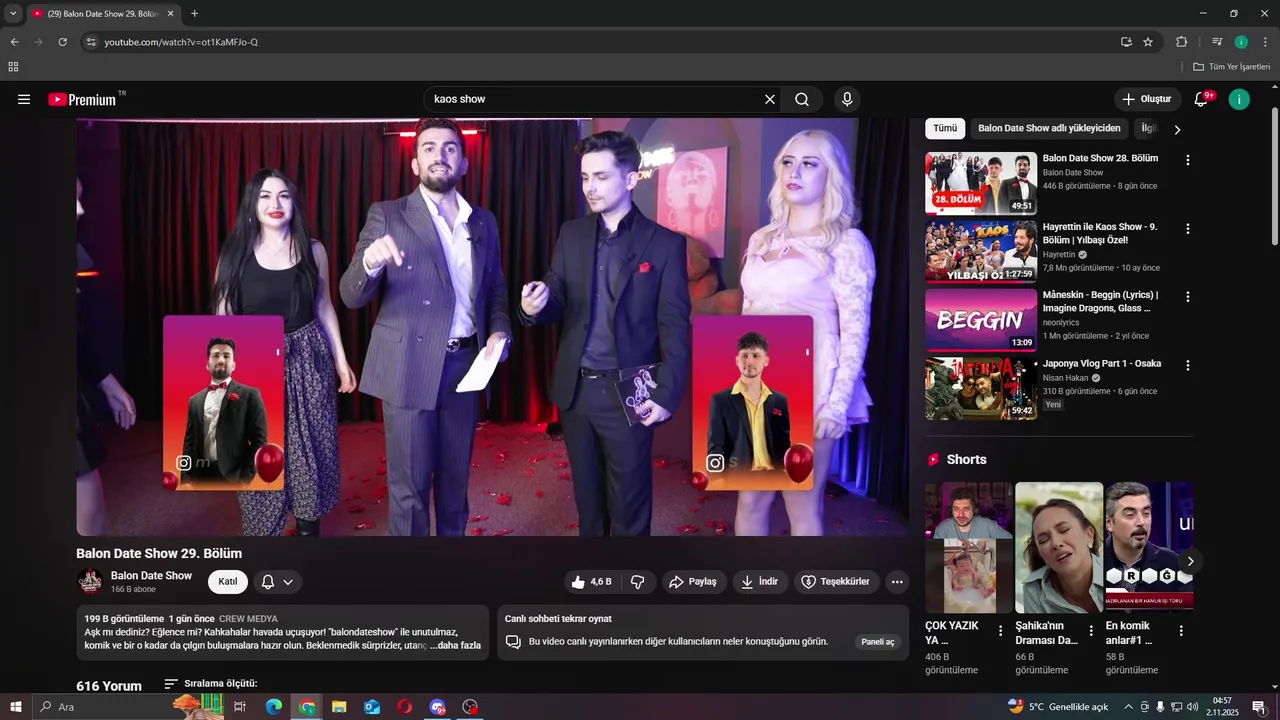Open Chrome extensions puzzle icon
This screenshot has height=720, width=1280.
[1181, 42]
